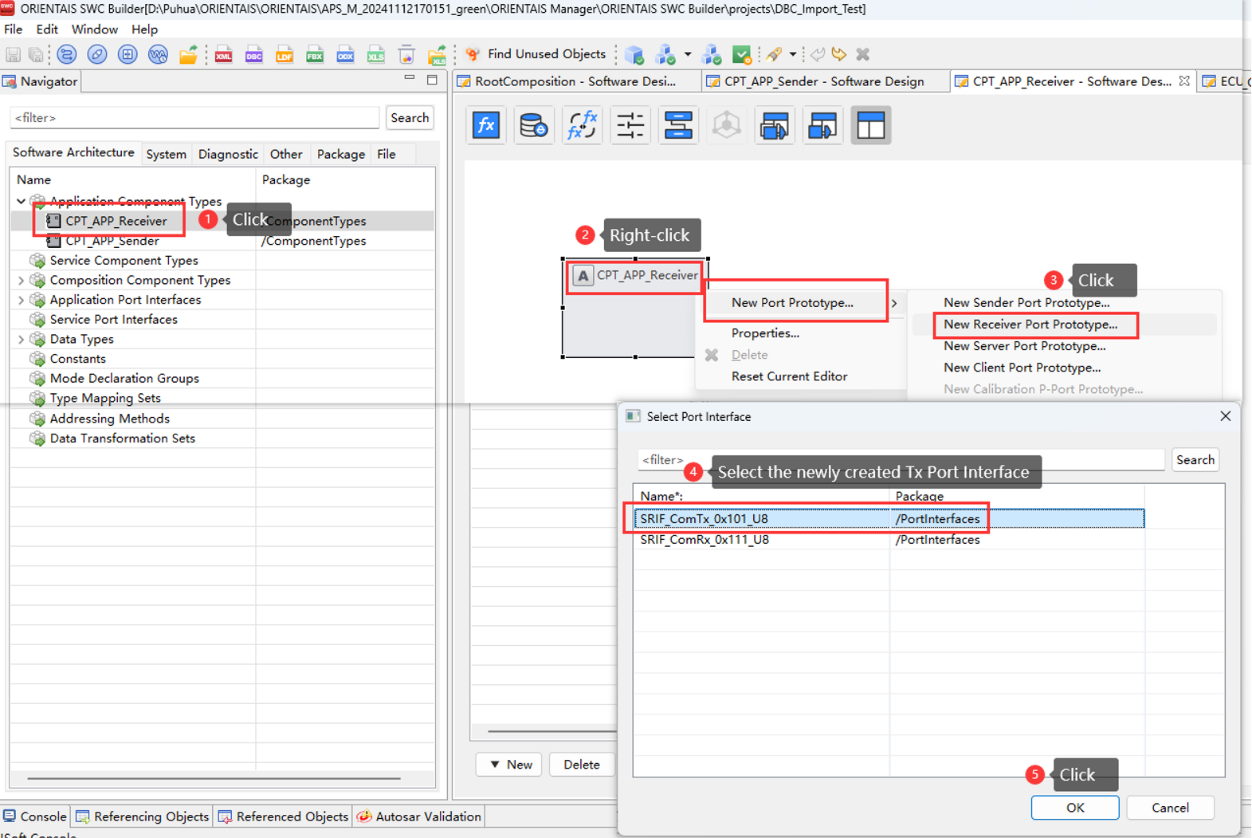Image resolution: width=1252 pixels, height=838 pixels.
Task: Click the Navigator filter text field
Action: point(195,118)
